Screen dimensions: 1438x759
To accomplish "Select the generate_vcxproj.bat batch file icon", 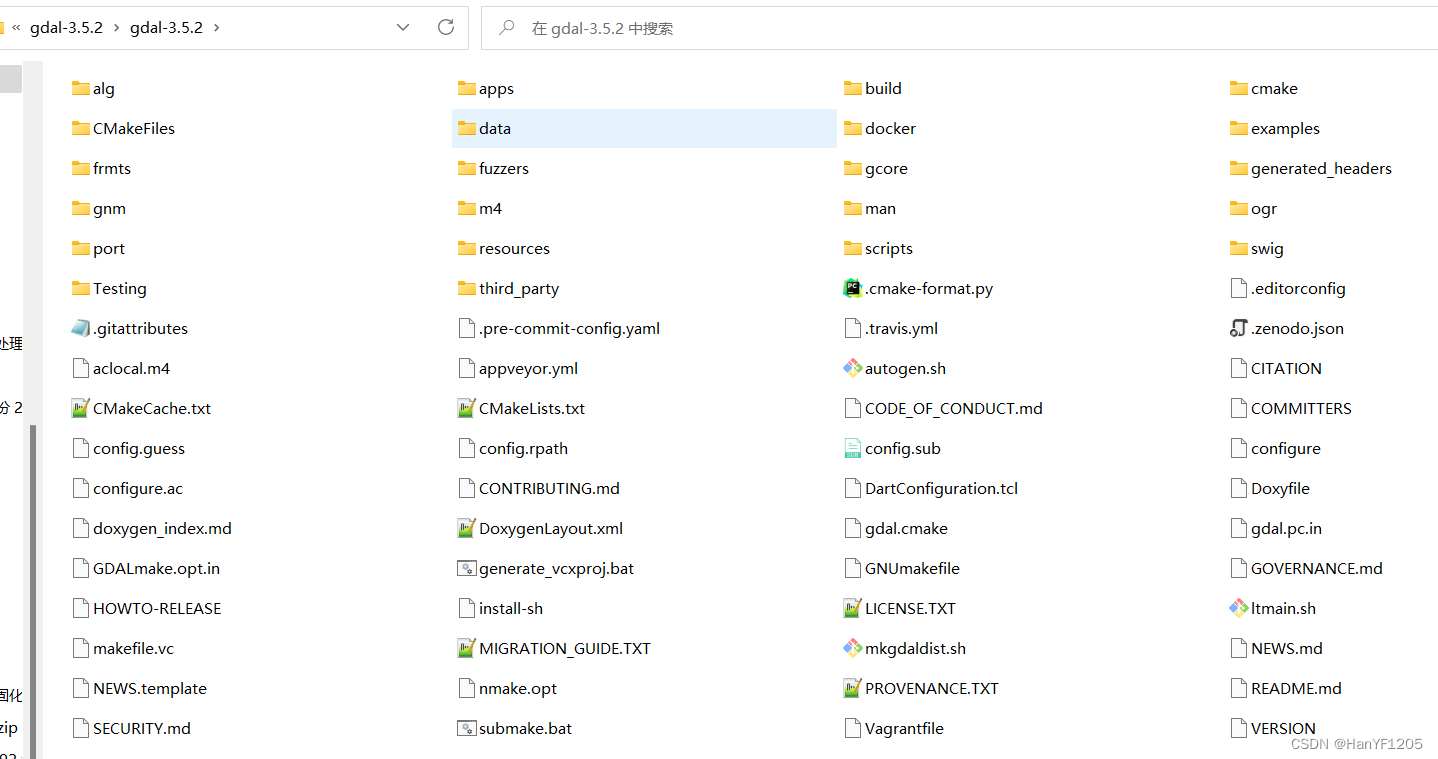I will 467,568.
